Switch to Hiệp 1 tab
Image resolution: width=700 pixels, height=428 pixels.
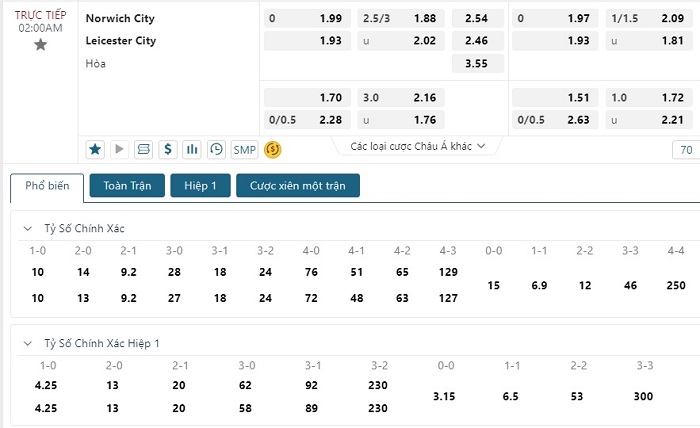[x=200, y=186]
